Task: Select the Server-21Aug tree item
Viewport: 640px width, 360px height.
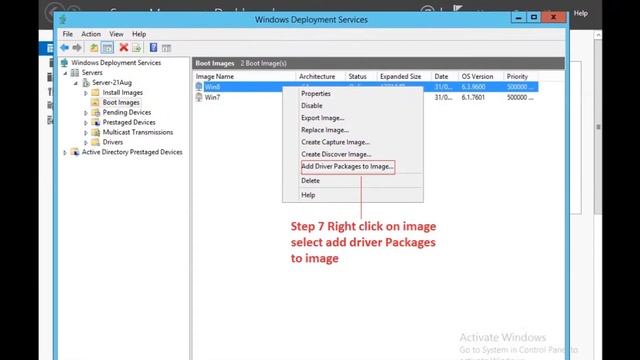Action: (112, 82)
